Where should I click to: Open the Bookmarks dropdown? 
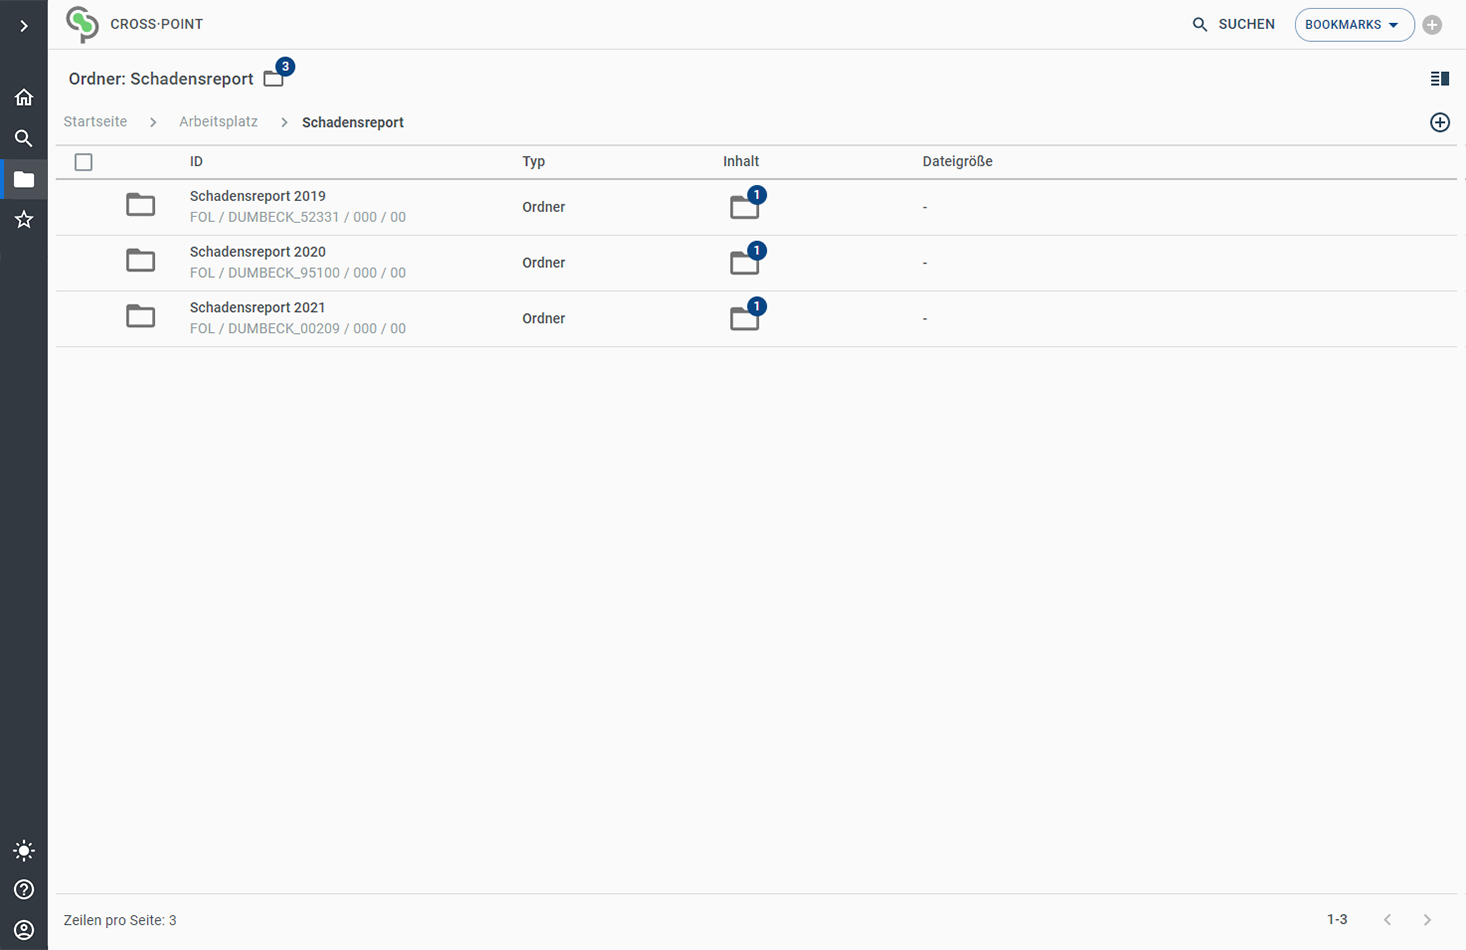tap(1353, 25)
